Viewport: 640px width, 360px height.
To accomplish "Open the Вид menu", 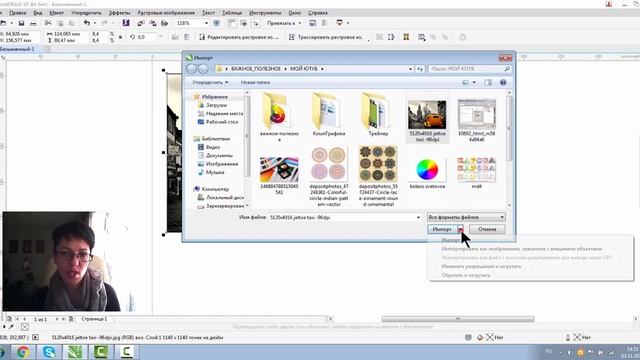I will click(38, 13).
